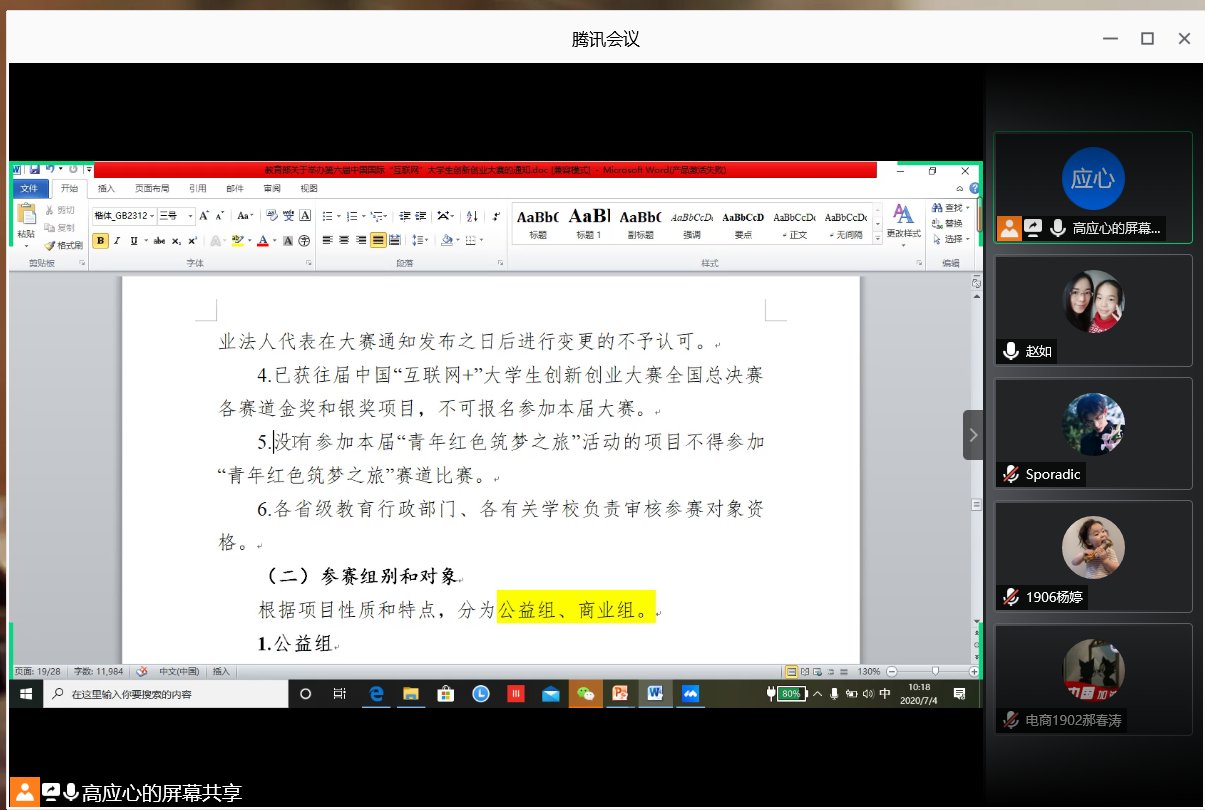Toggle Italic formatting button
1205x810 pixels.
116,240
